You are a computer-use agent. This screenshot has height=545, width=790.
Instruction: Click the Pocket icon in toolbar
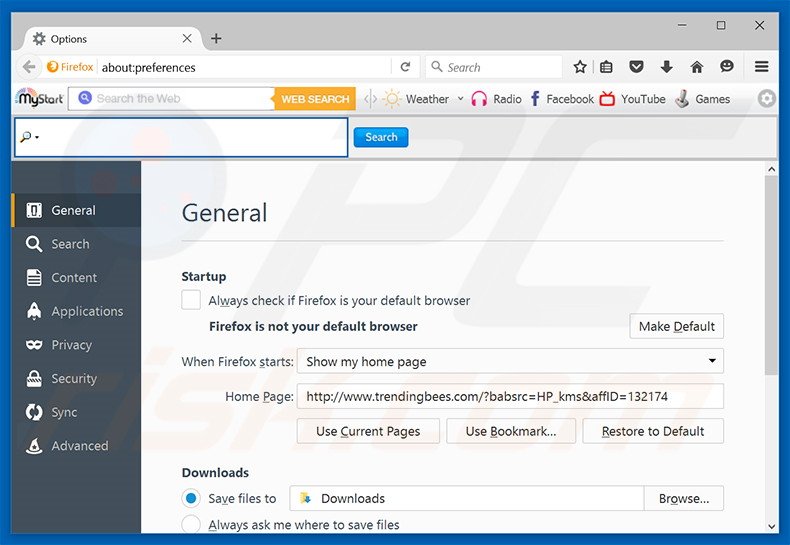(636, 67)
